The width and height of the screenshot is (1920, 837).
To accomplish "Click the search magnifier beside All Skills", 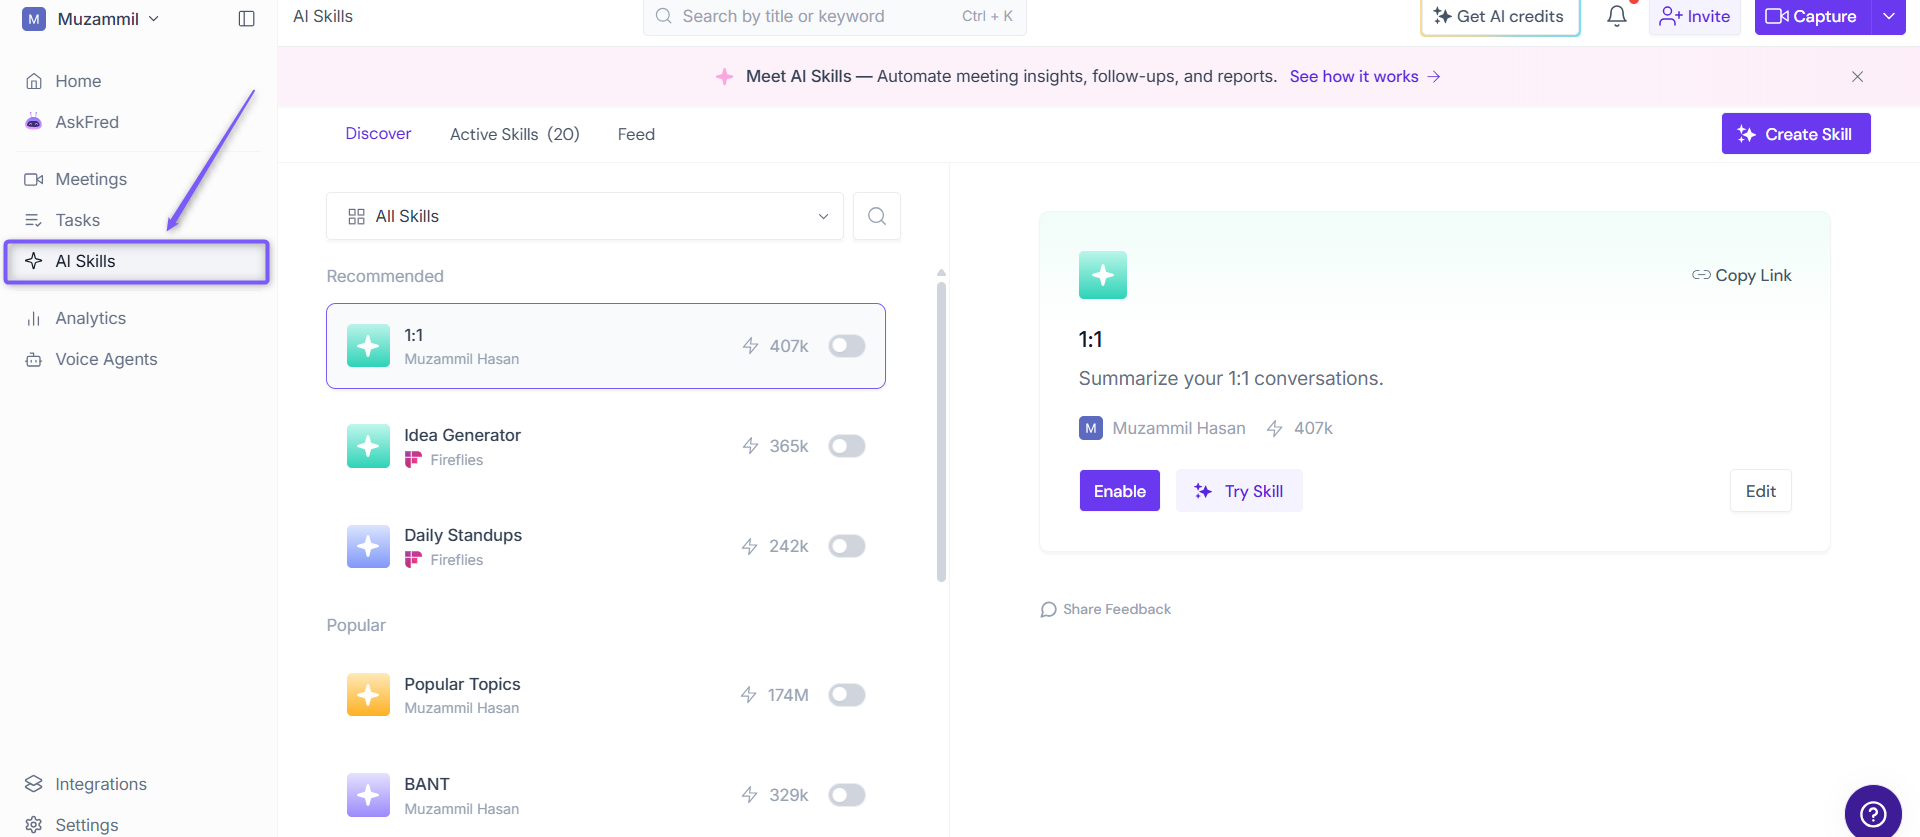I will pyautogui.click(x=877, y=216).
